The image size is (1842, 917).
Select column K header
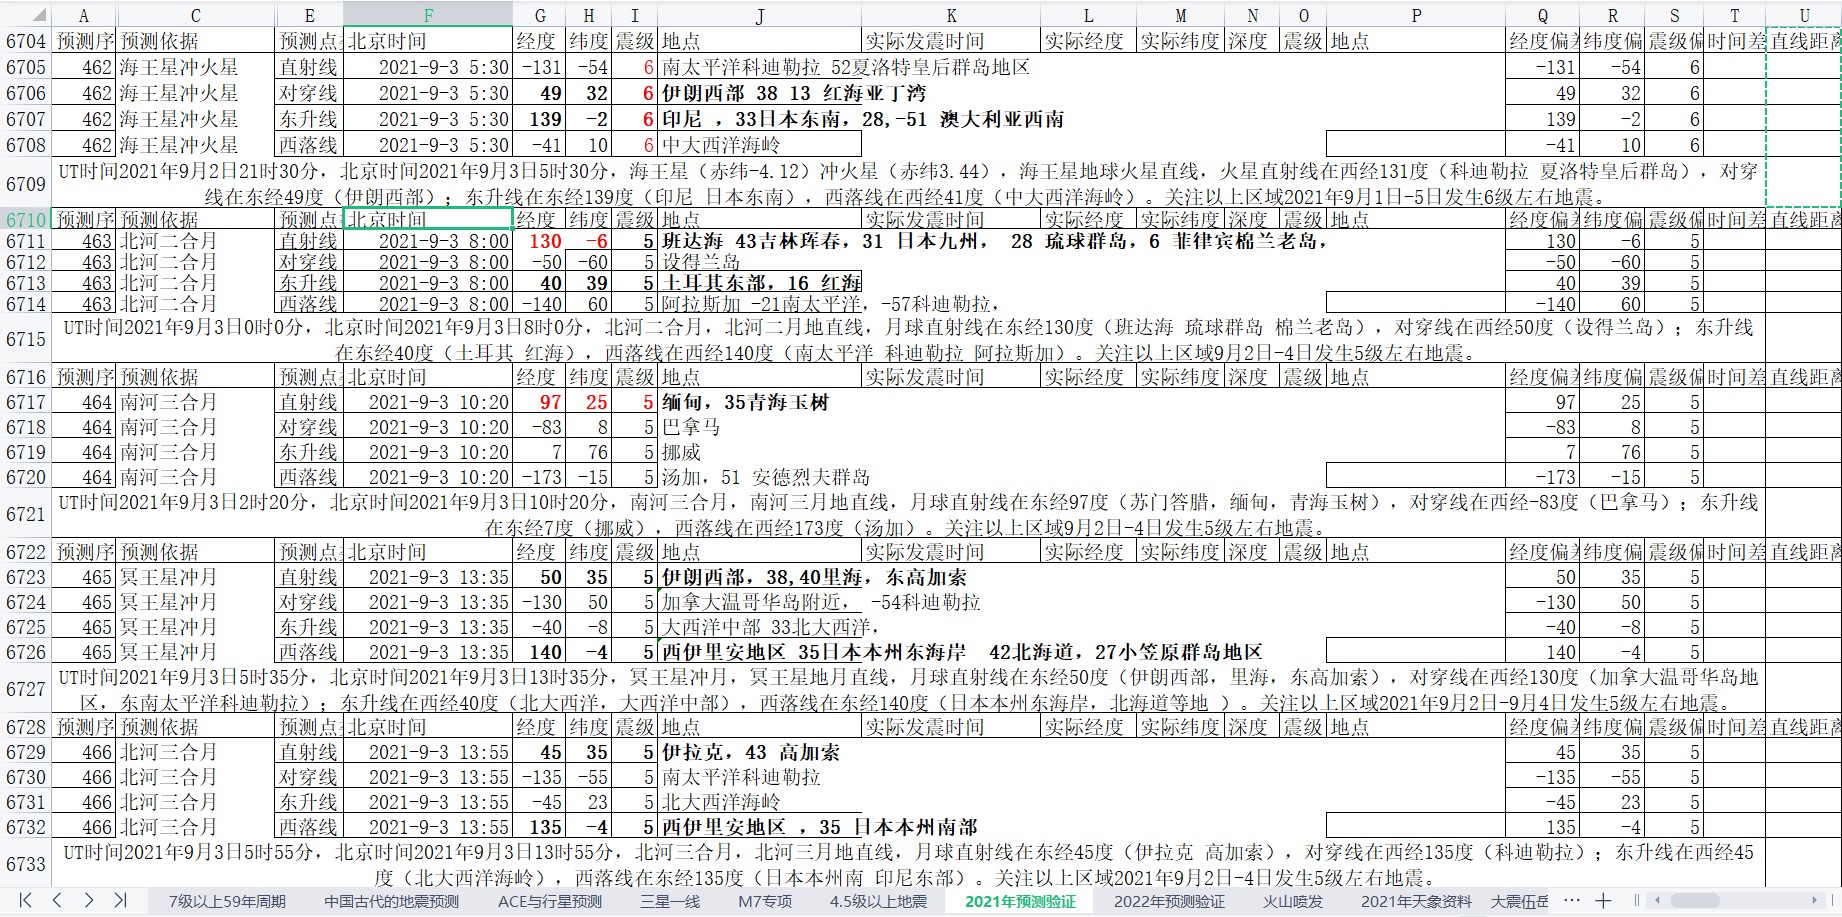pyautogui.click(x=951, y=15)
